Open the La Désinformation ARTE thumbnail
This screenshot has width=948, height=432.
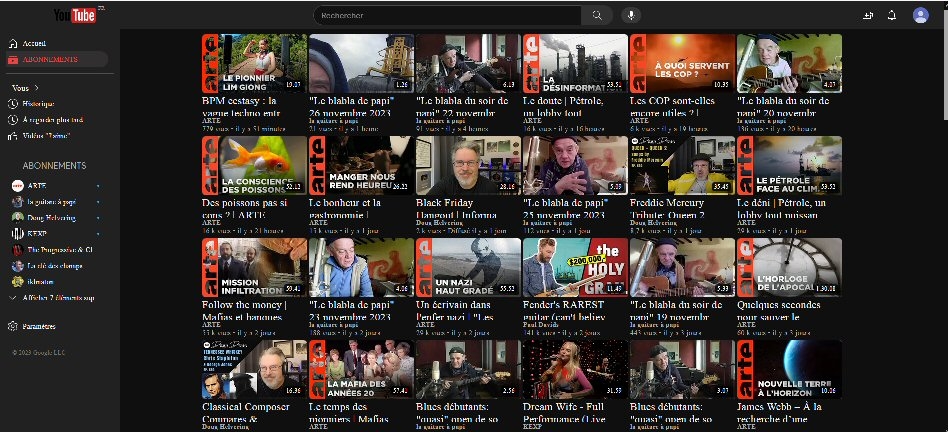[575, 63]
